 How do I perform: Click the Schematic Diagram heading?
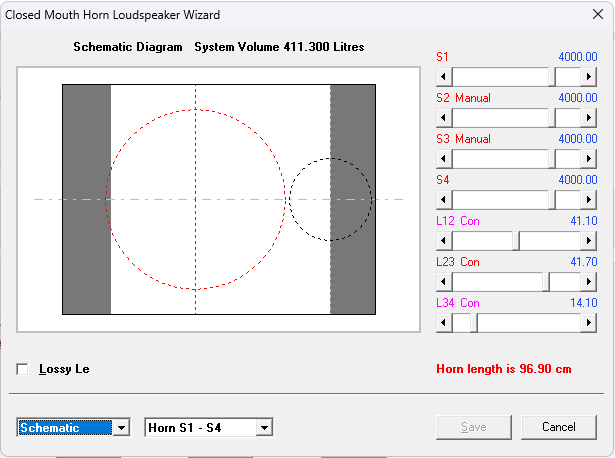tap(128, 47)
